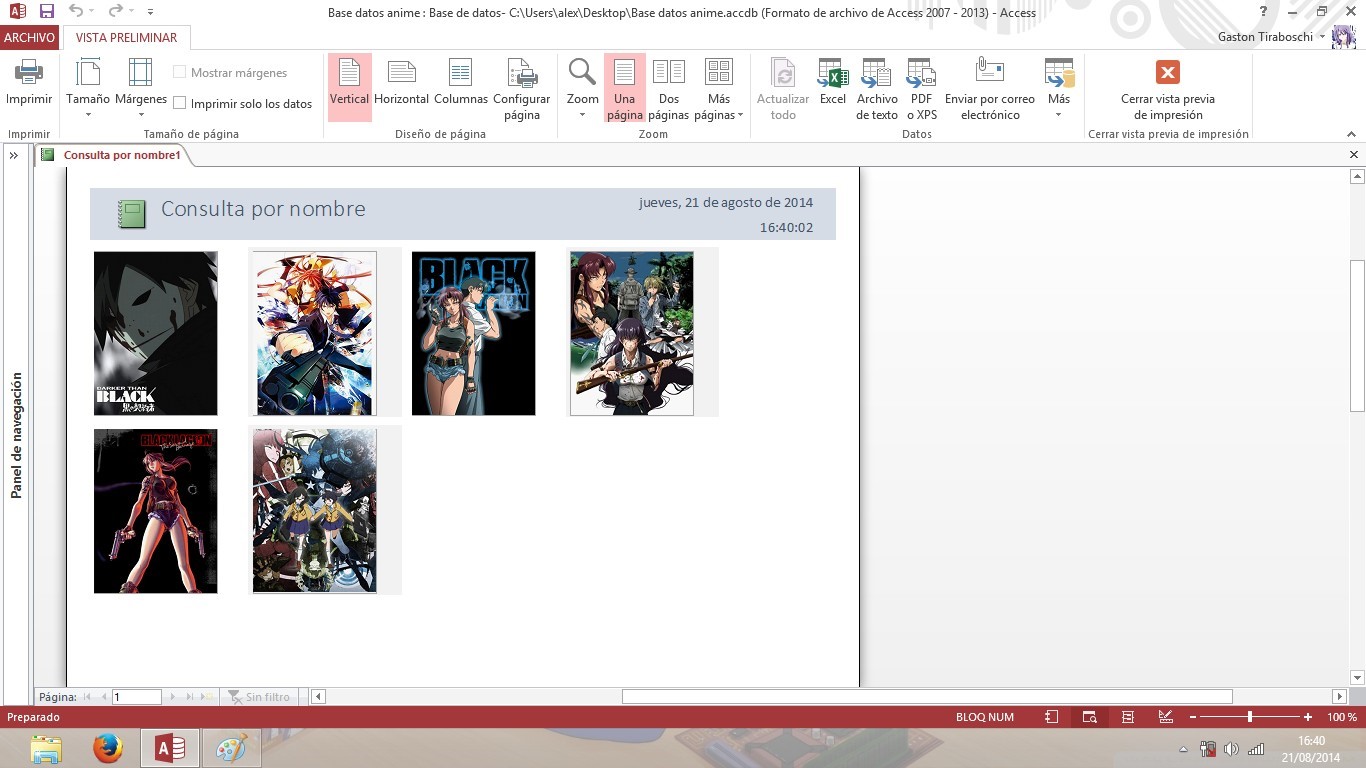This screenshot has width=1366, height=768.
Task: Select the VISTA PRELIMINAR ribbon tab
Action: [126, 37]
